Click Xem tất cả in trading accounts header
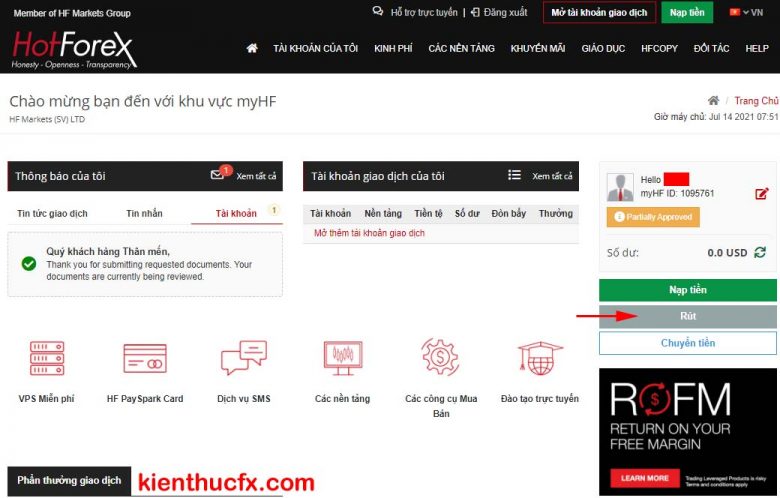Screen dimensions: 780x498 pyautogui.click(x=552, y=176)
